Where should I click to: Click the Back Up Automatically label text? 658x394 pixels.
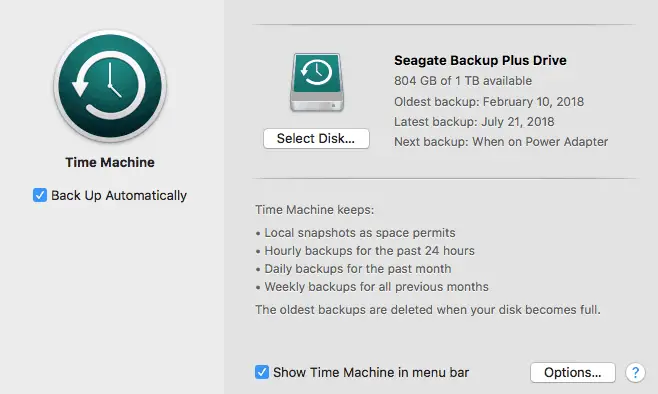pos(119,196)
